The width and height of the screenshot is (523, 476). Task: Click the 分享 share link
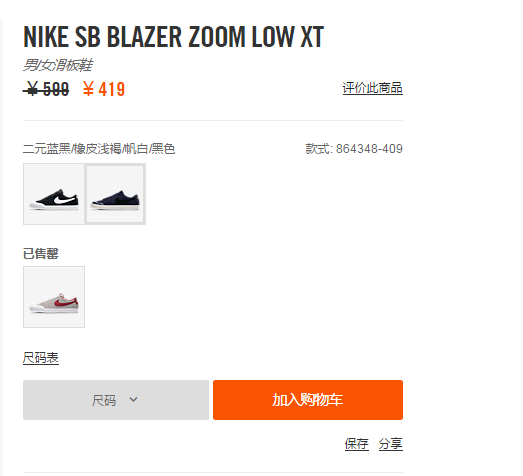(391, 444)
